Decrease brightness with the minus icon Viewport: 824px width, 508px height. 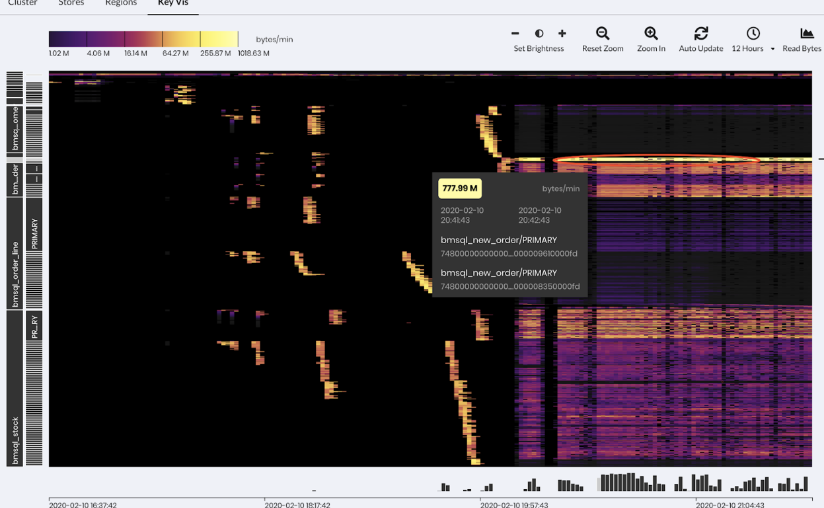click(515, 33)
